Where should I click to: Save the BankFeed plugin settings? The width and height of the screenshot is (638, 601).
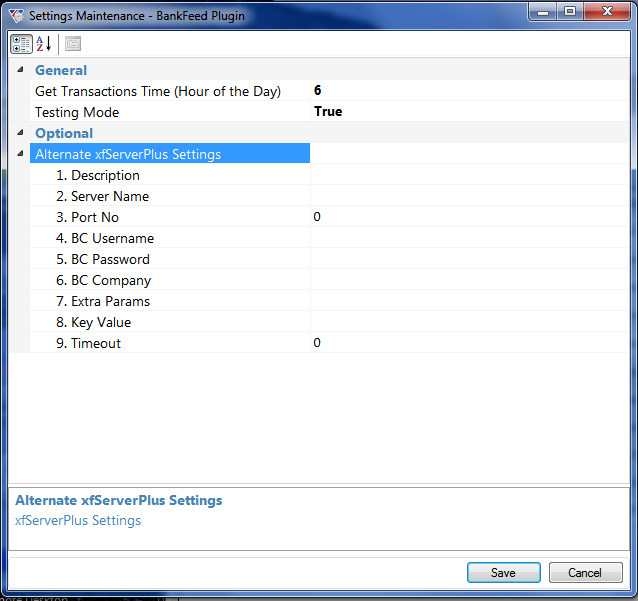click(504, 573)
